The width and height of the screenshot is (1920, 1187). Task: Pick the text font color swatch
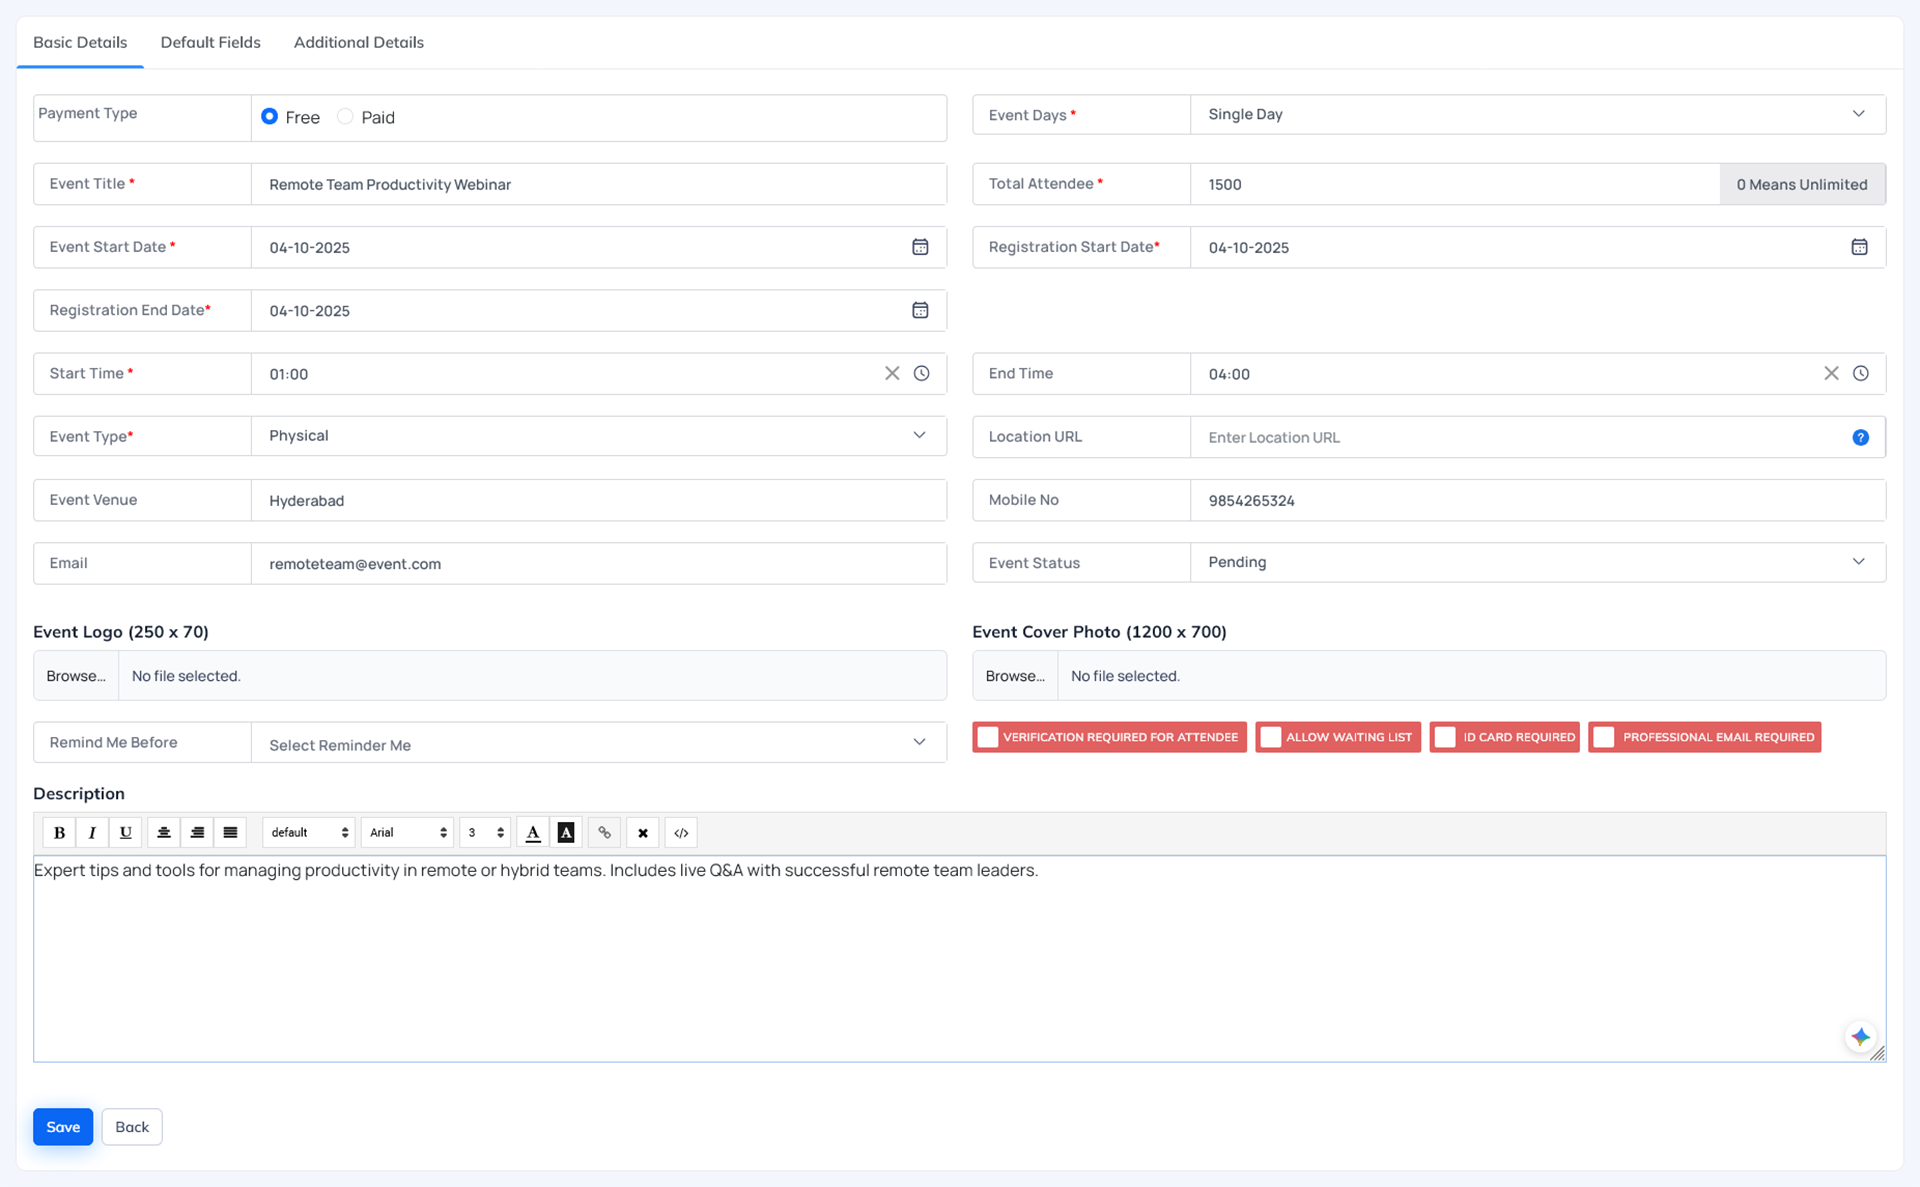[x=533, y=832]
